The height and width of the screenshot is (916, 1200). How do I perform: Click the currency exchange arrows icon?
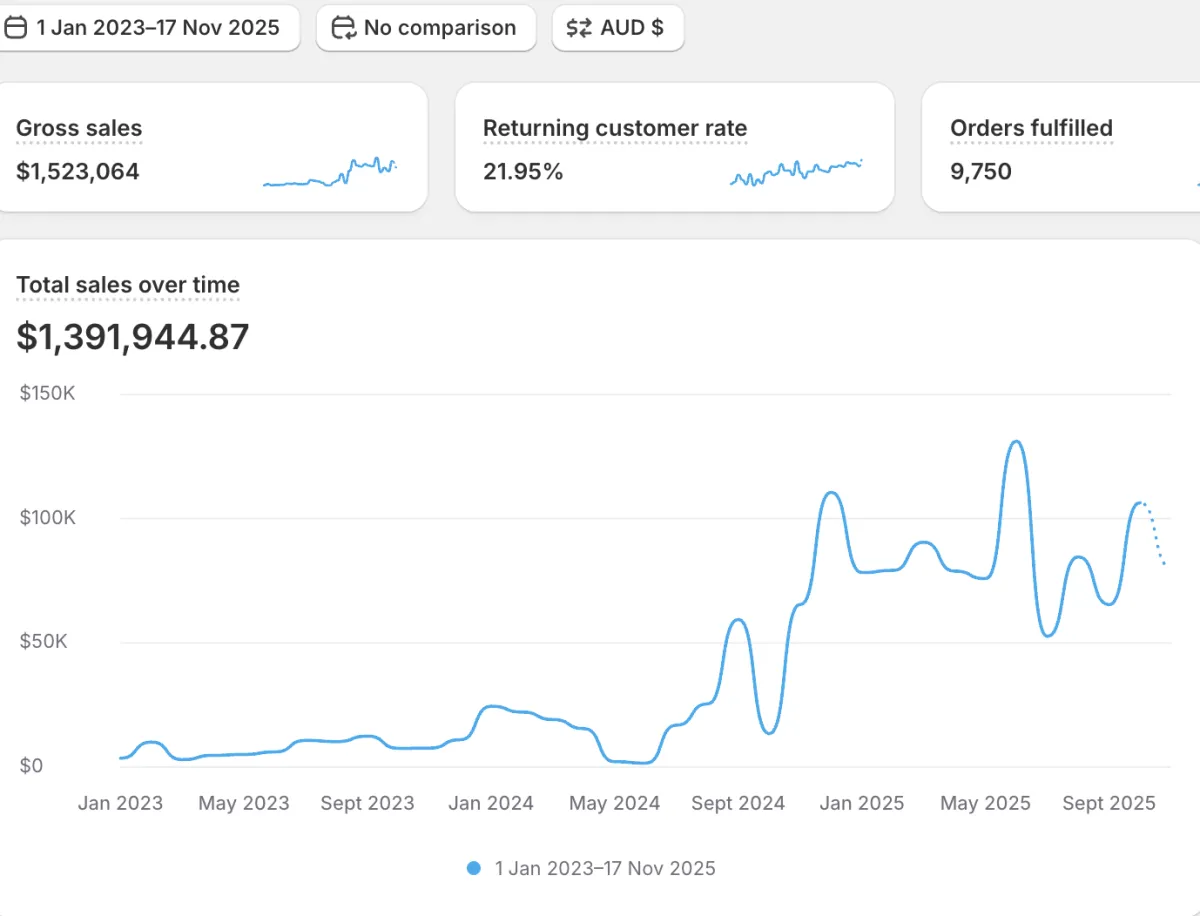tap(579, 28)
